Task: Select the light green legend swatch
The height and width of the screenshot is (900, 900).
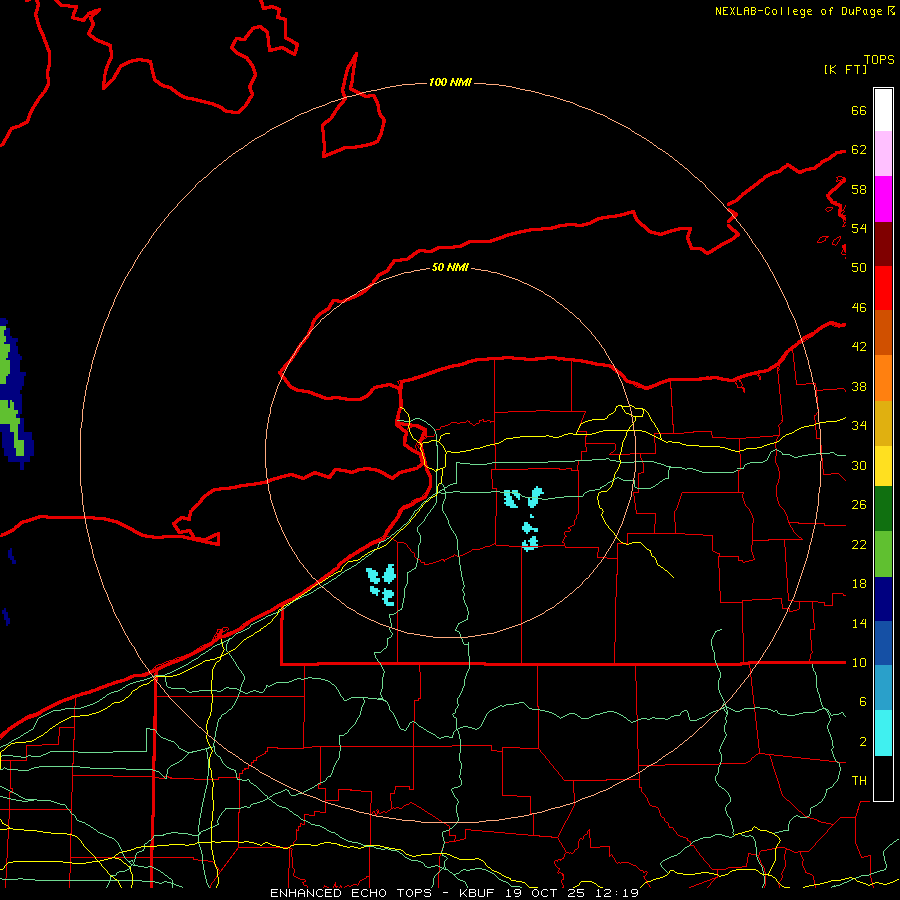Action: tap(883, 554)
